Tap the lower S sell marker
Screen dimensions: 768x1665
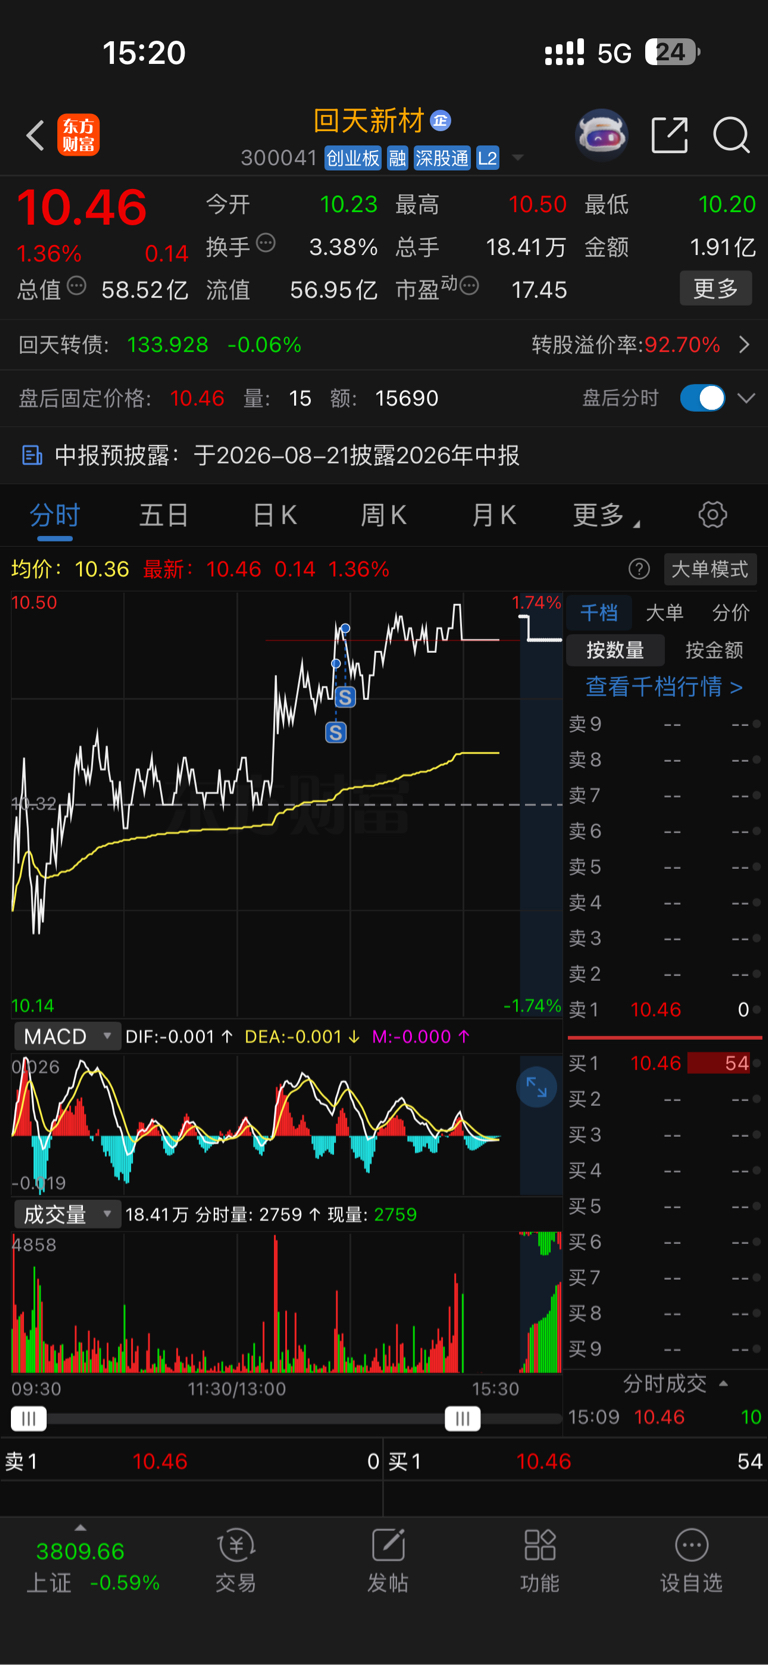[x=336, y=732]
